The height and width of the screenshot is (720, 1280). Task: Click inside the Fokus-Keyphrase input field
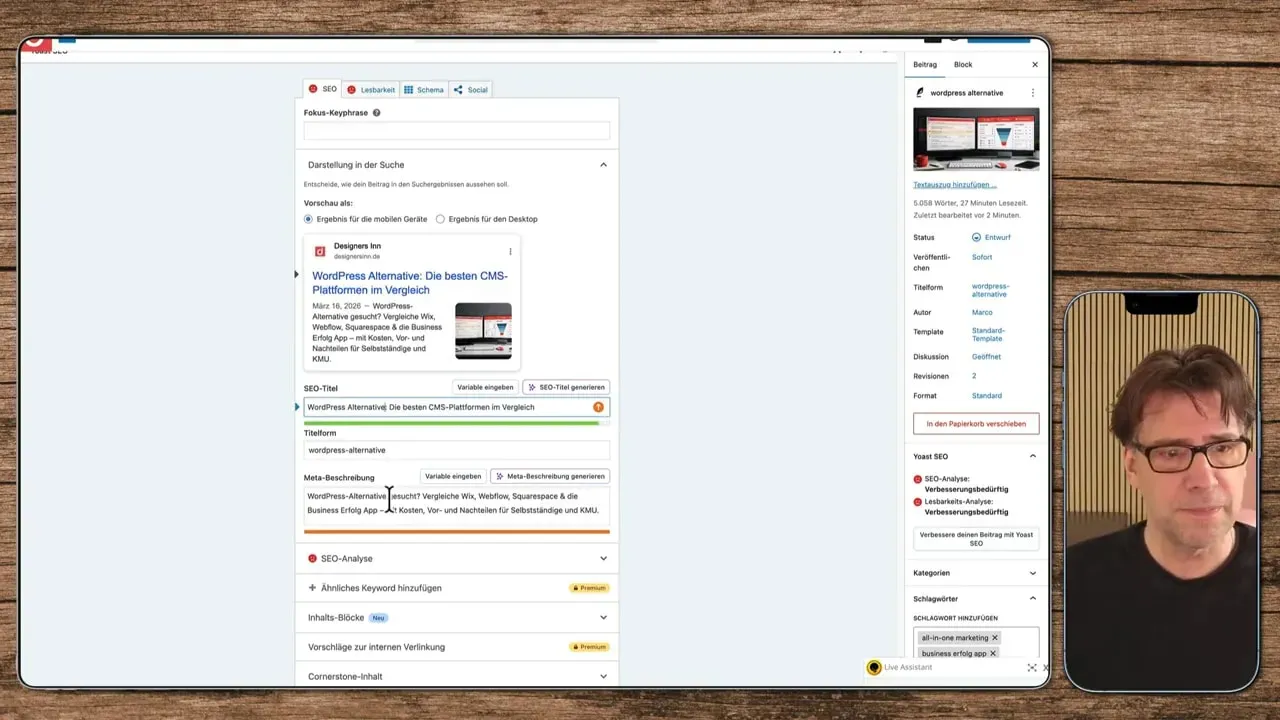[x=456, y=131]
